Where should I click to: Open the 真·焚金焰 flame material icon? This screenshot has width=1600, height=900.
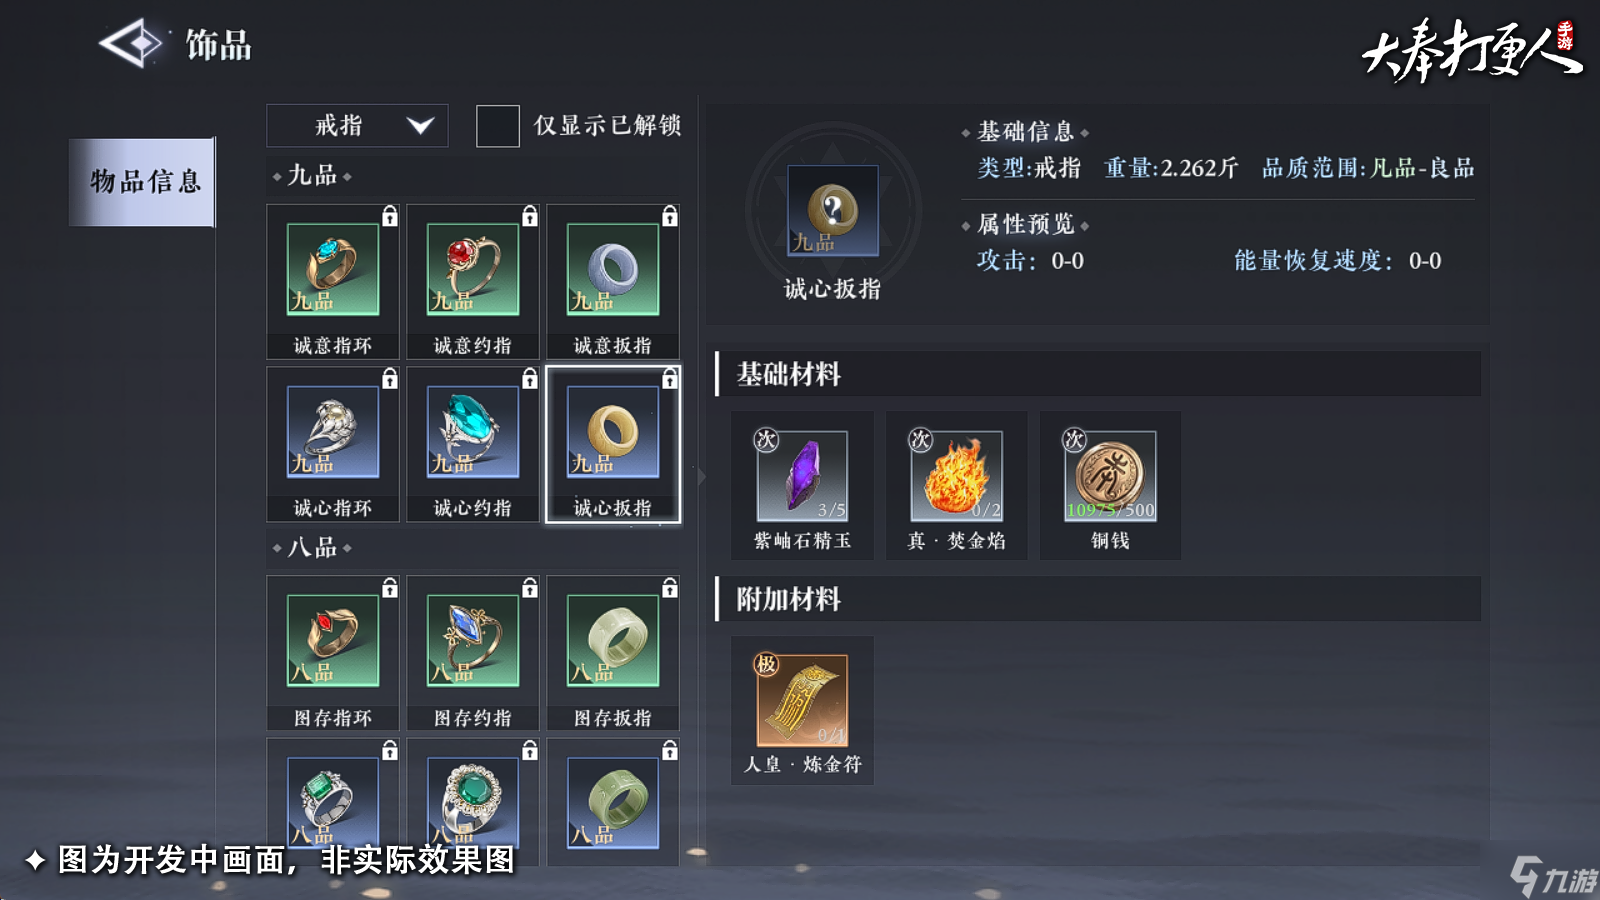956,476
